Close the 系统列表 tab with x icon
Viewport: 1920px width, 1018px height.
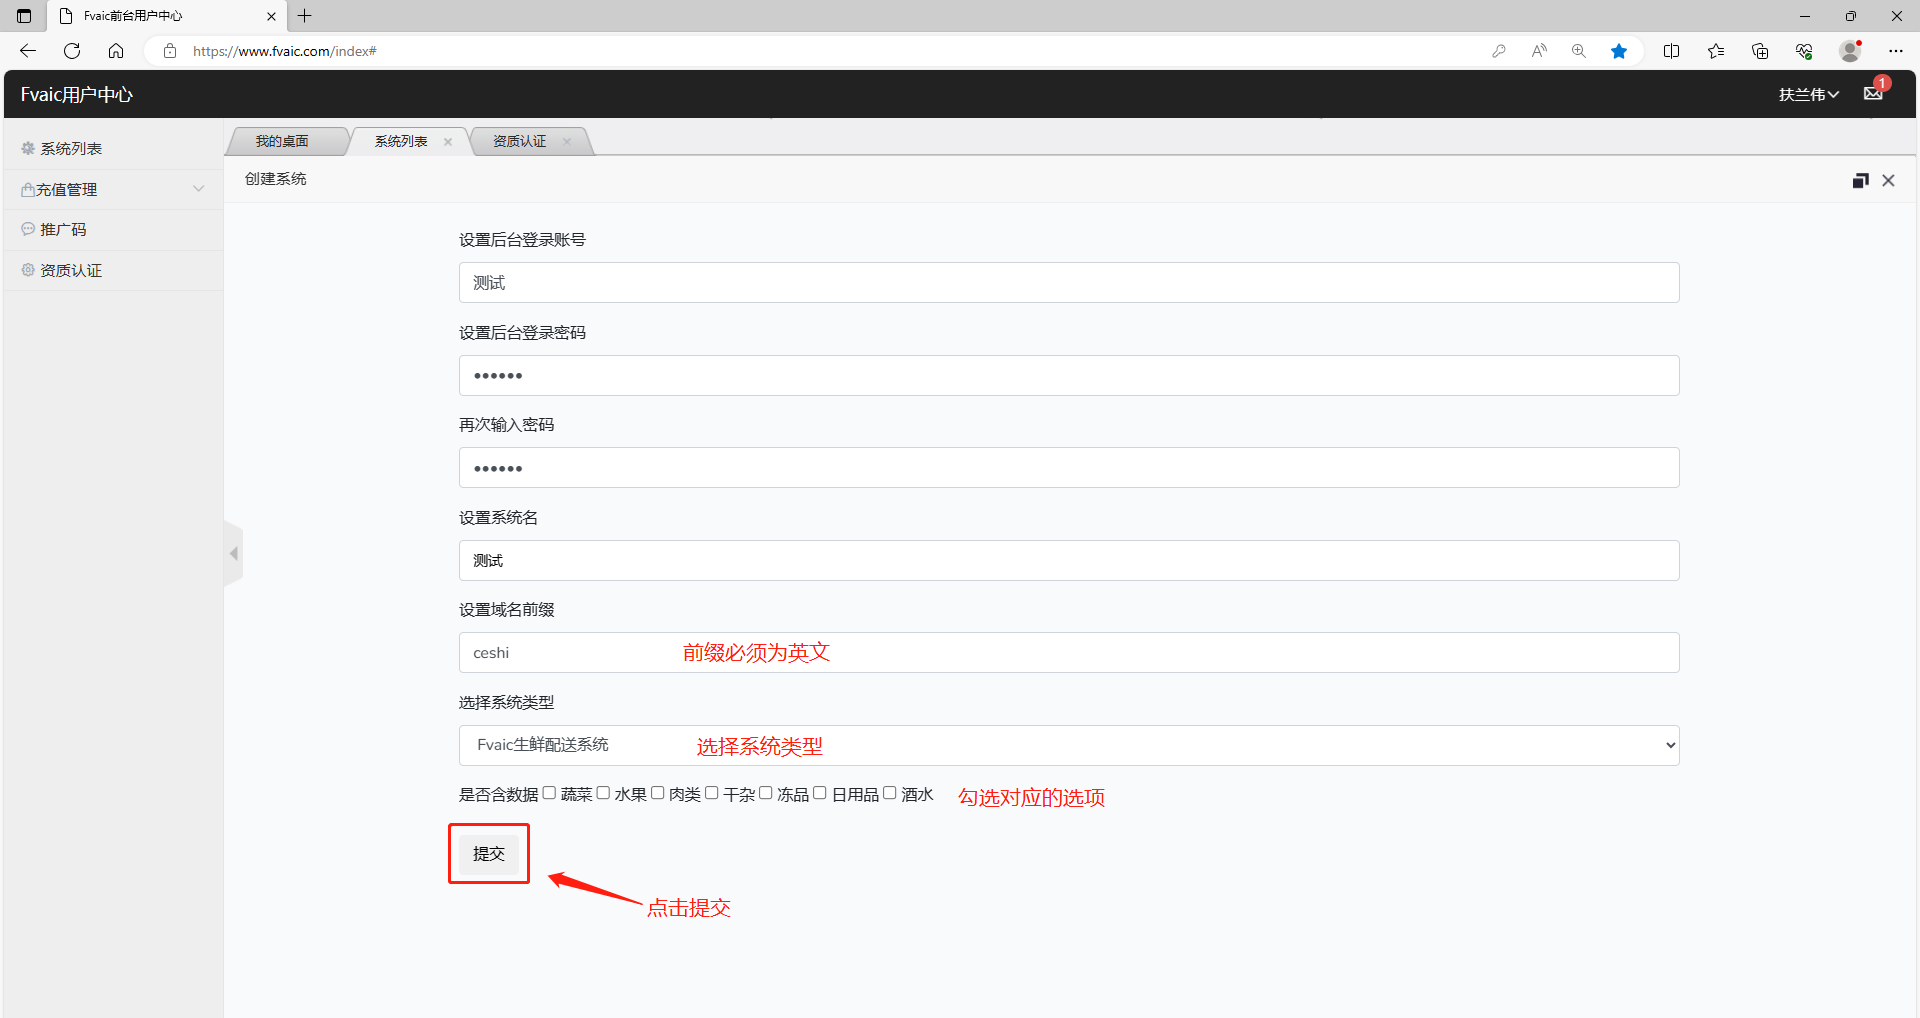coord(448,142)
